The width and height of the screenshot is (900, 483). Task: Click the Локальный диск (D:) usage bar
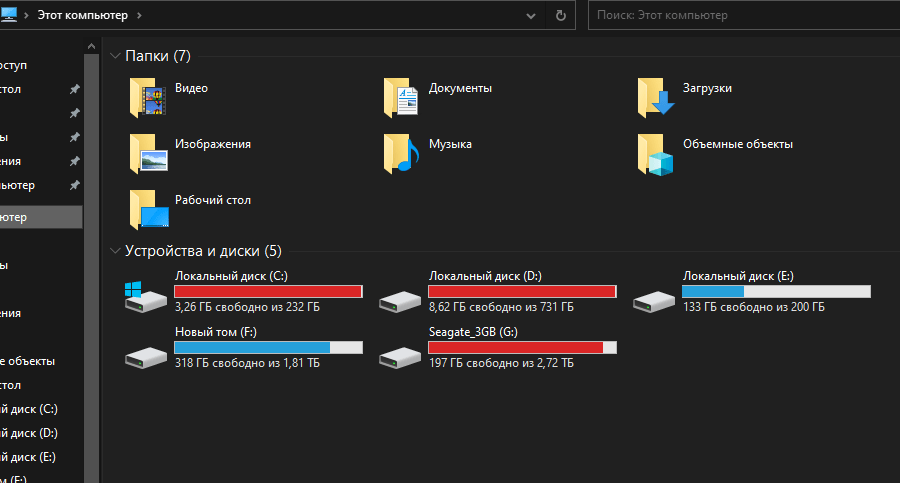pyautogui.click(x=522, y=291)
